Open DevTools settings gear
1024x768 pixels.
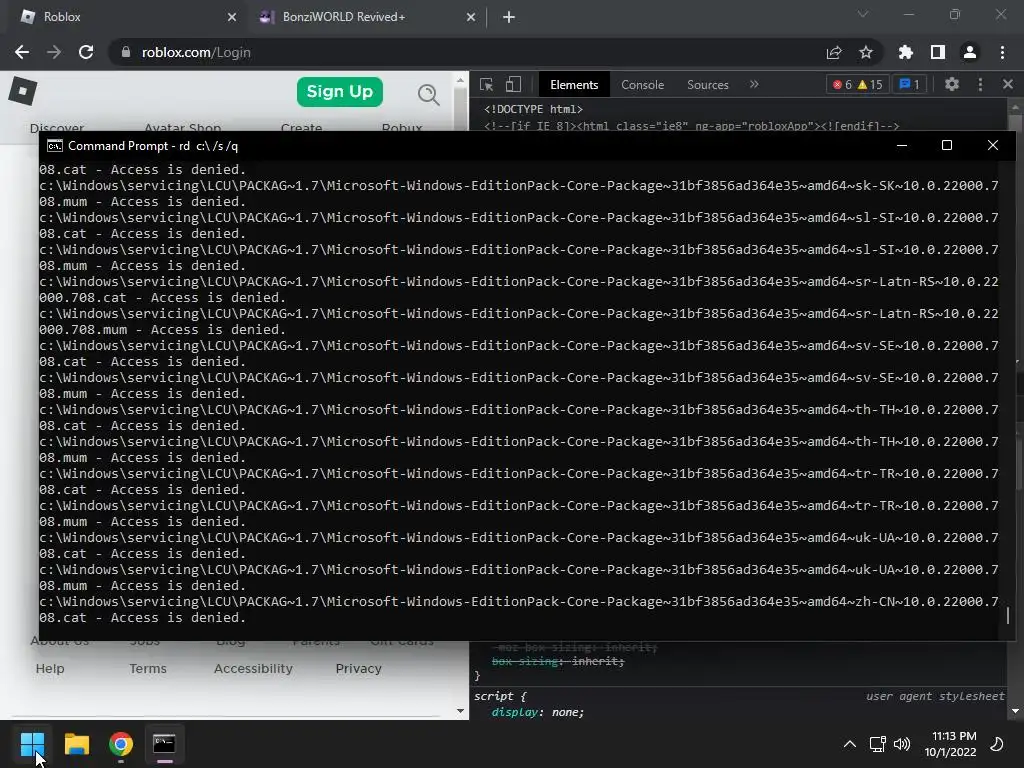click(952, 84)
